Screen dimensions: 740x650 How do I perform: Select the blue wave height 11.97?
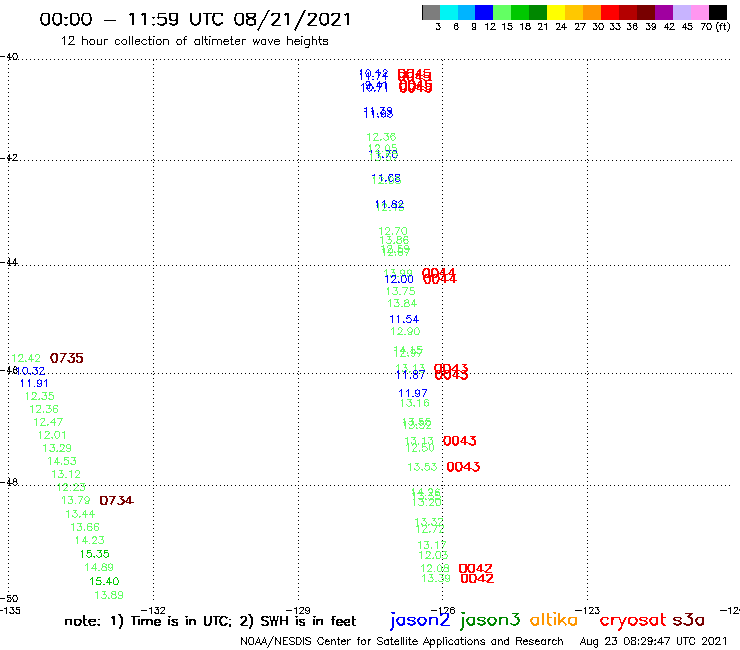(413, 393)
